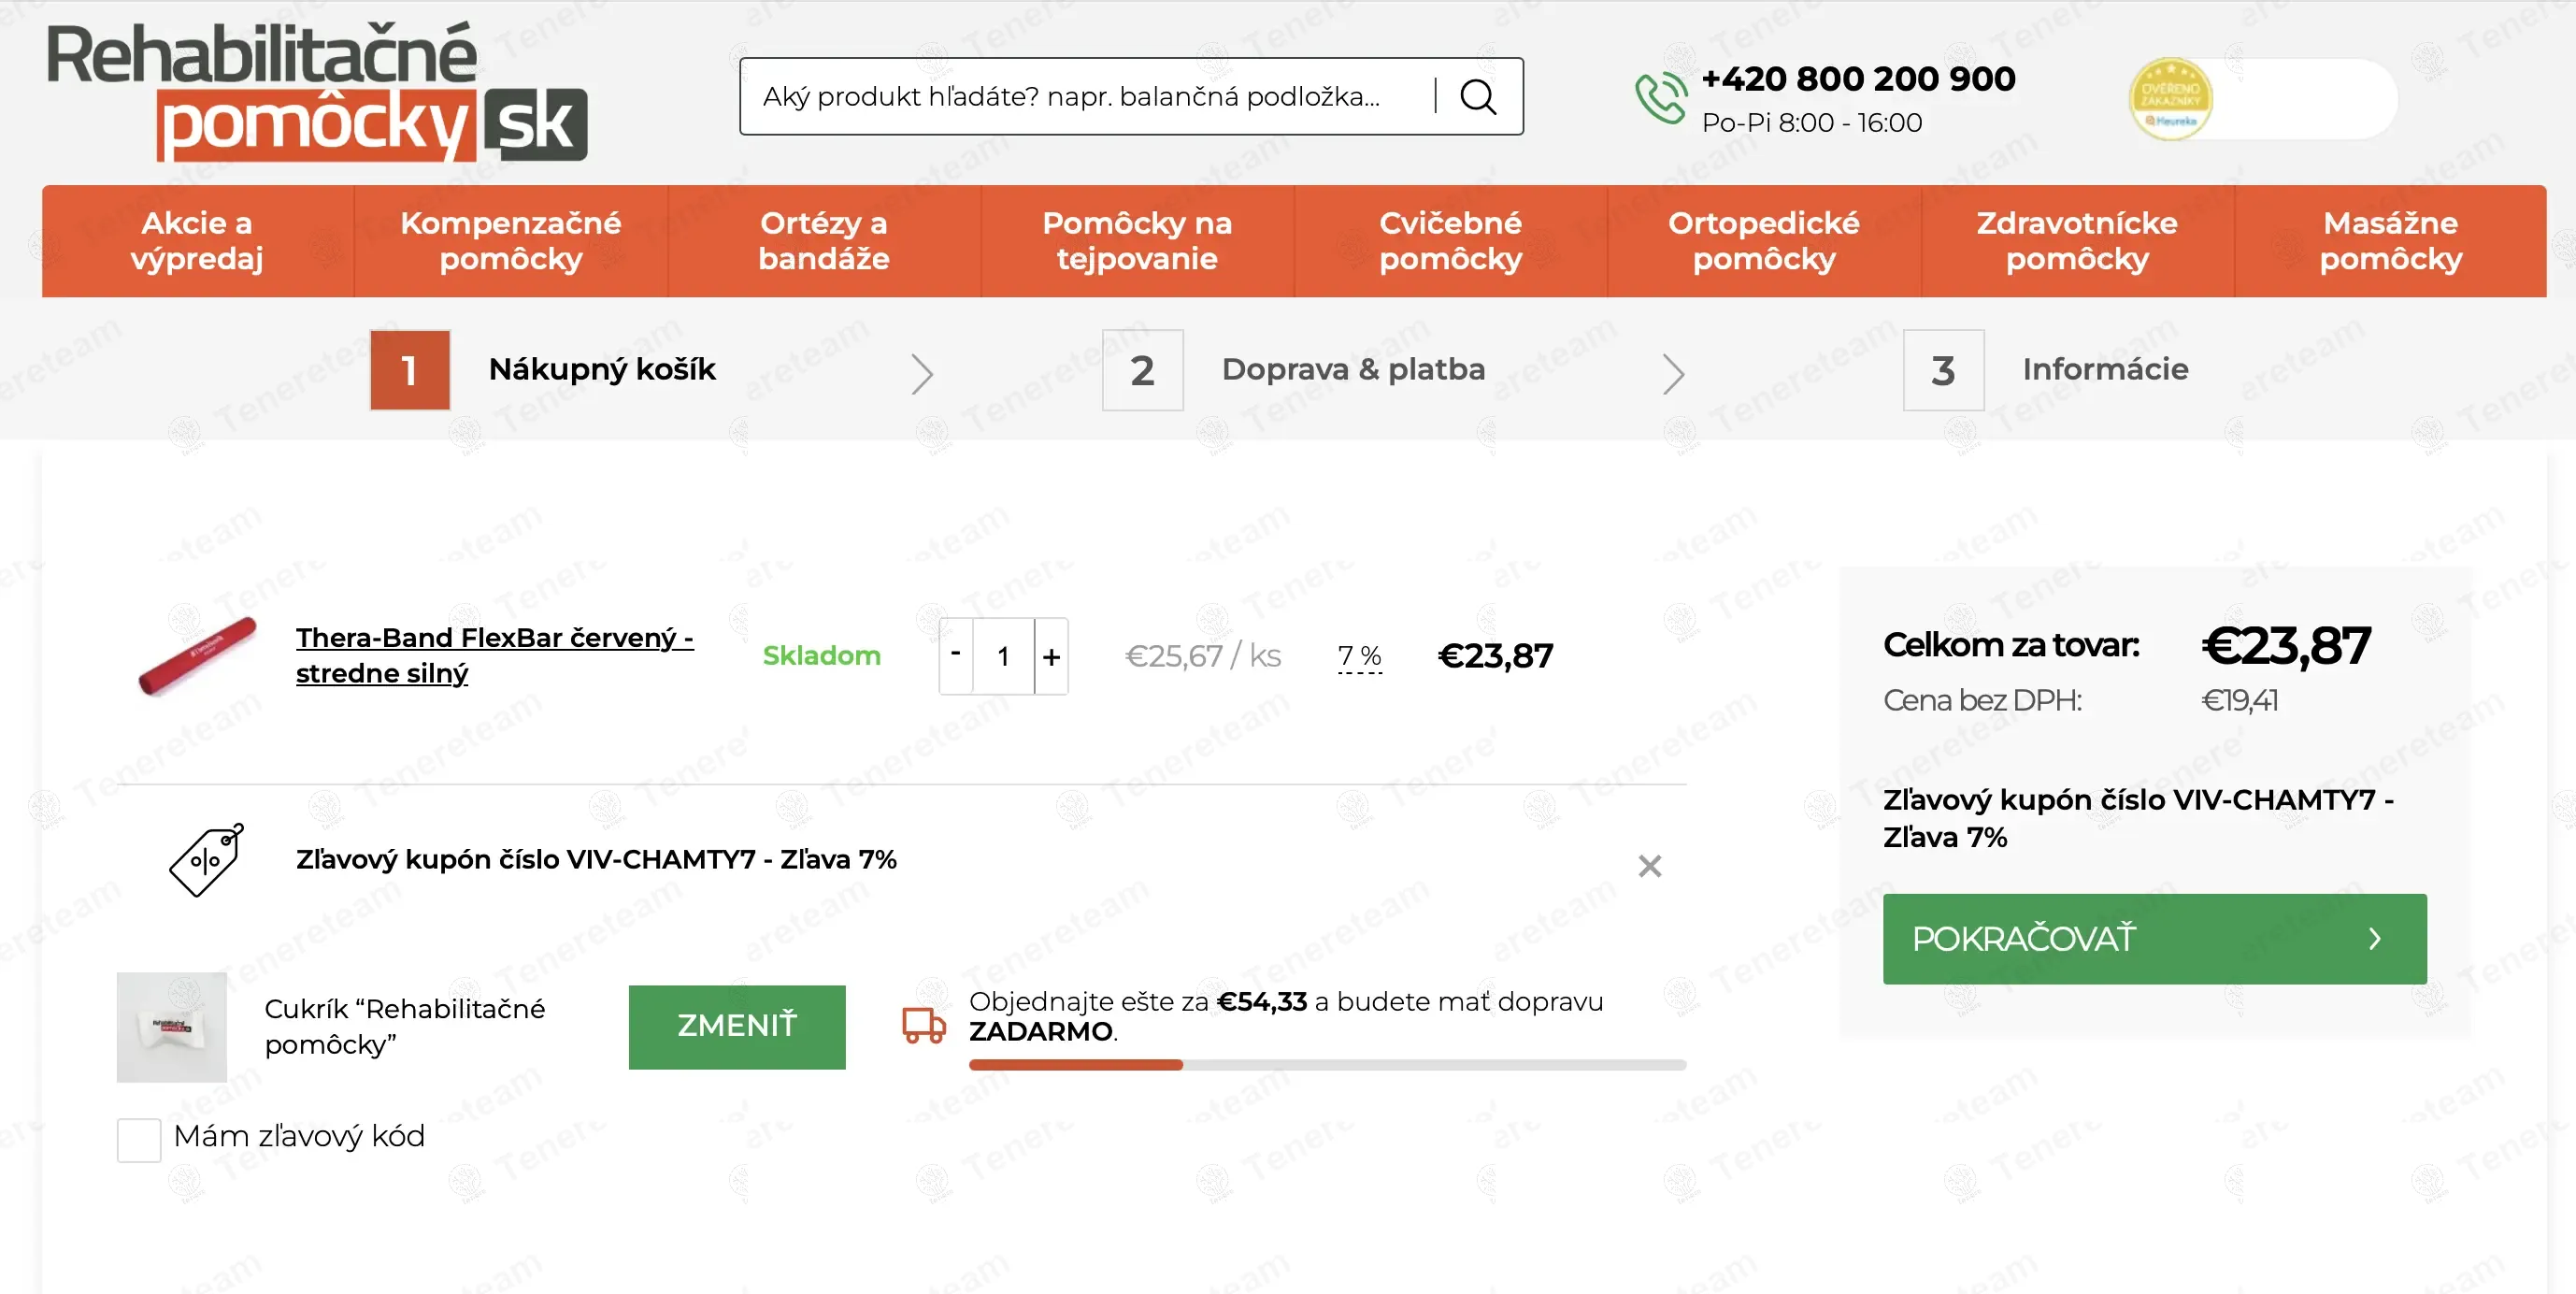Click the green phone call icon
The height and width of the screenshot is (1294, 2576).
pos(1660,98)
